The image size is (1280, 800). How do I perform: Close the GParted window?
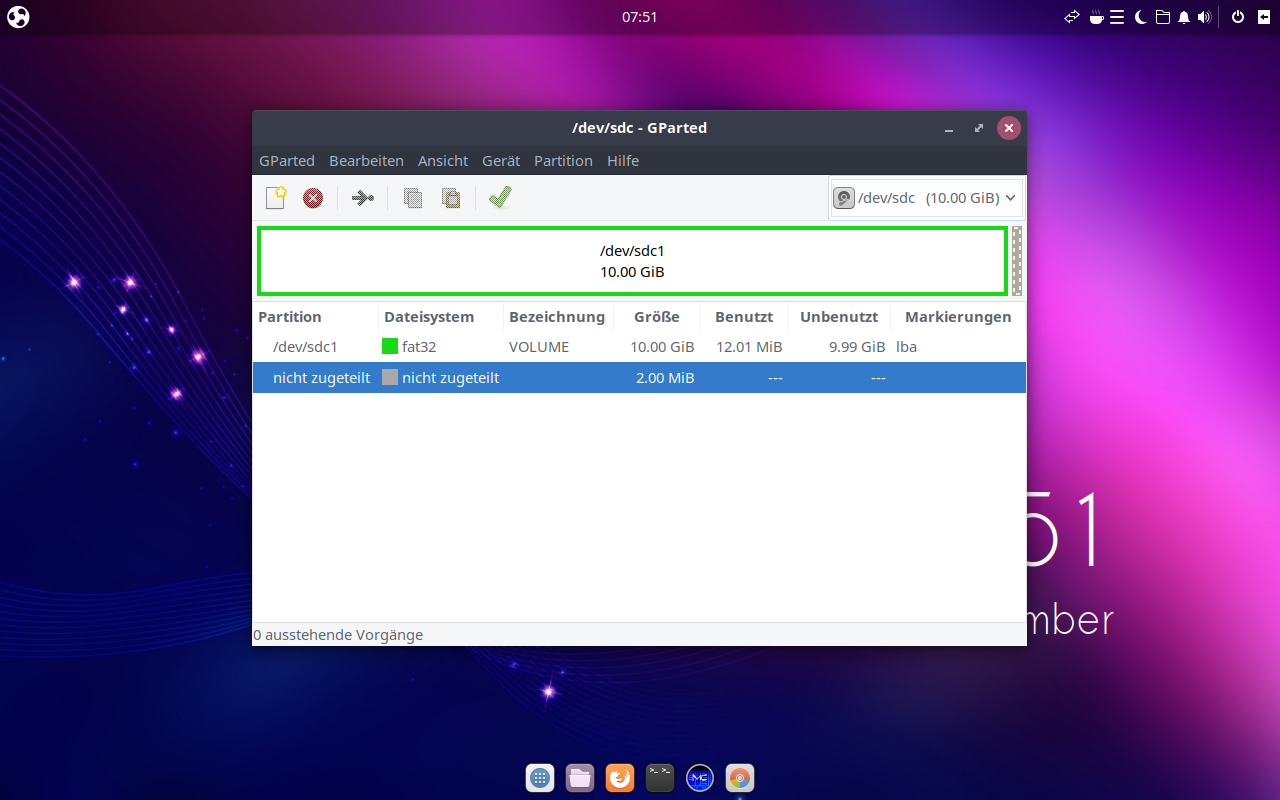1009,128
